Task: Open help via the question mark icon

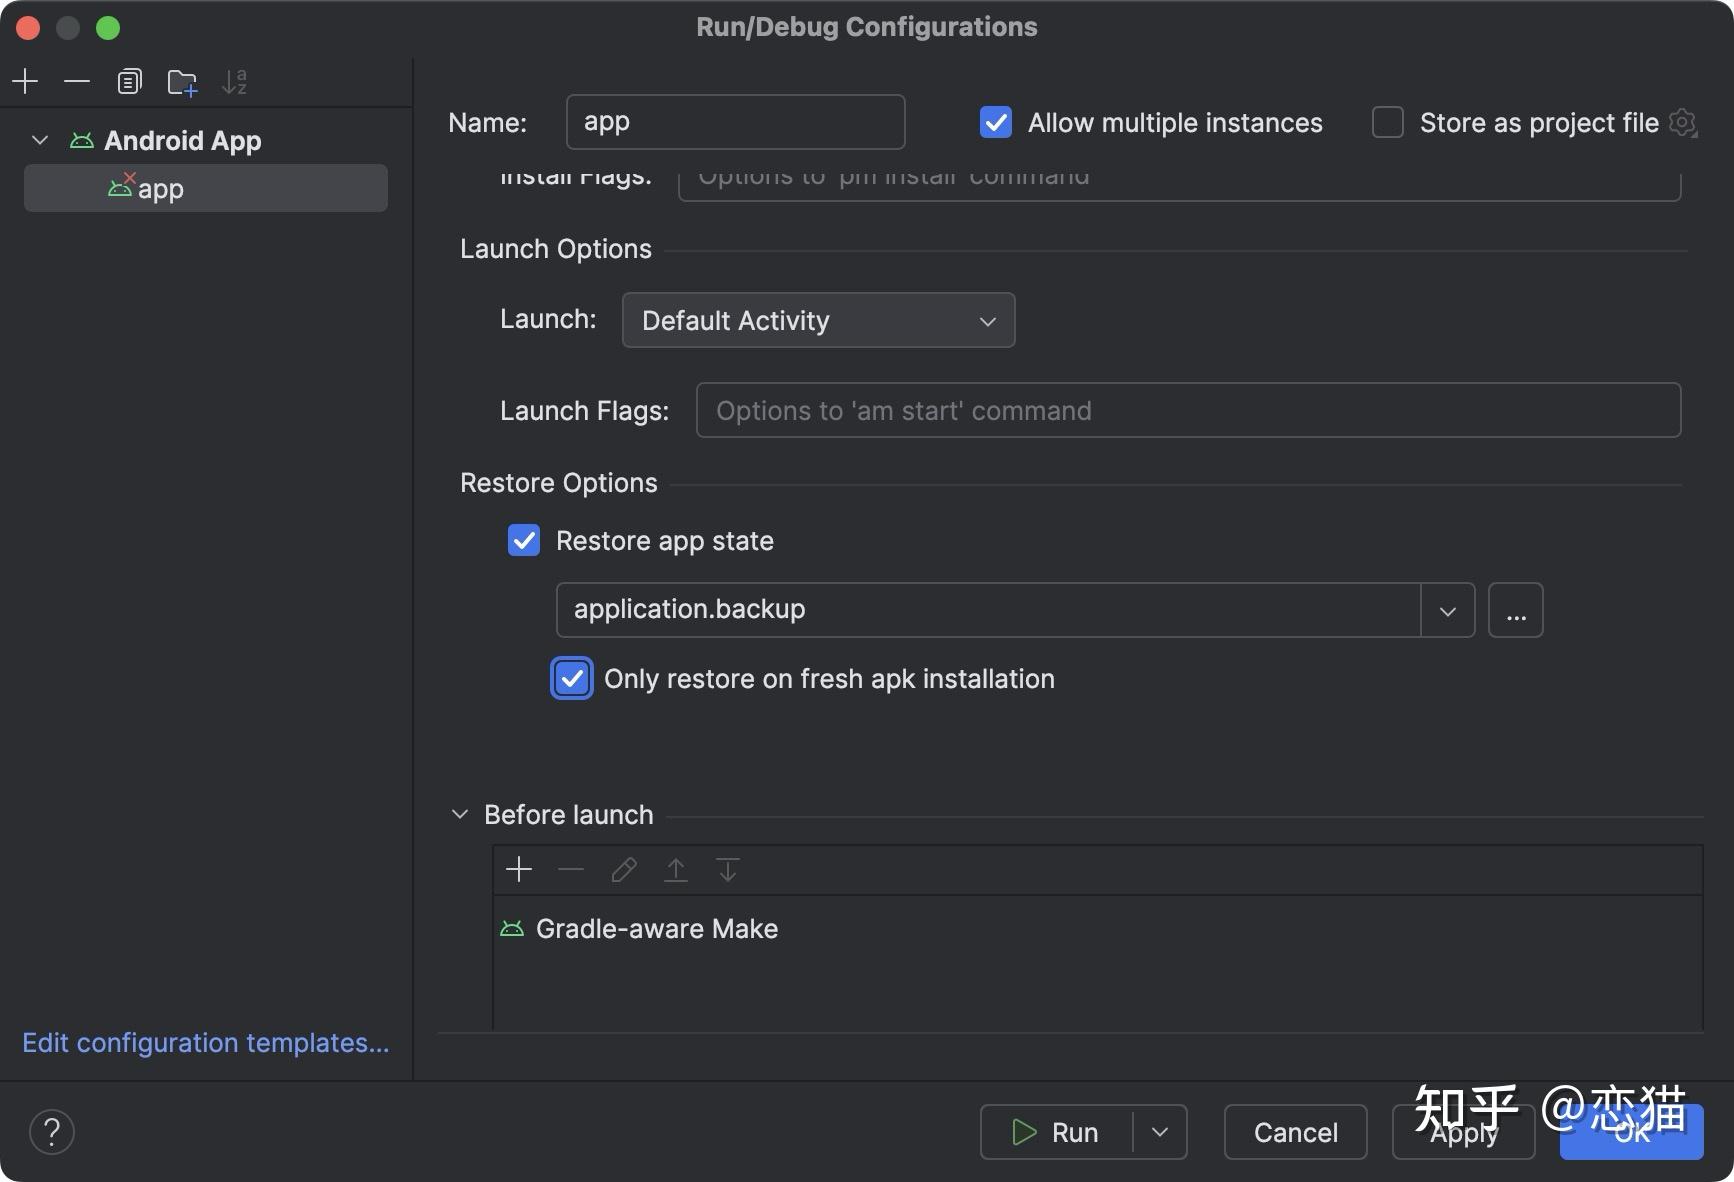Action: [52, 1131]
